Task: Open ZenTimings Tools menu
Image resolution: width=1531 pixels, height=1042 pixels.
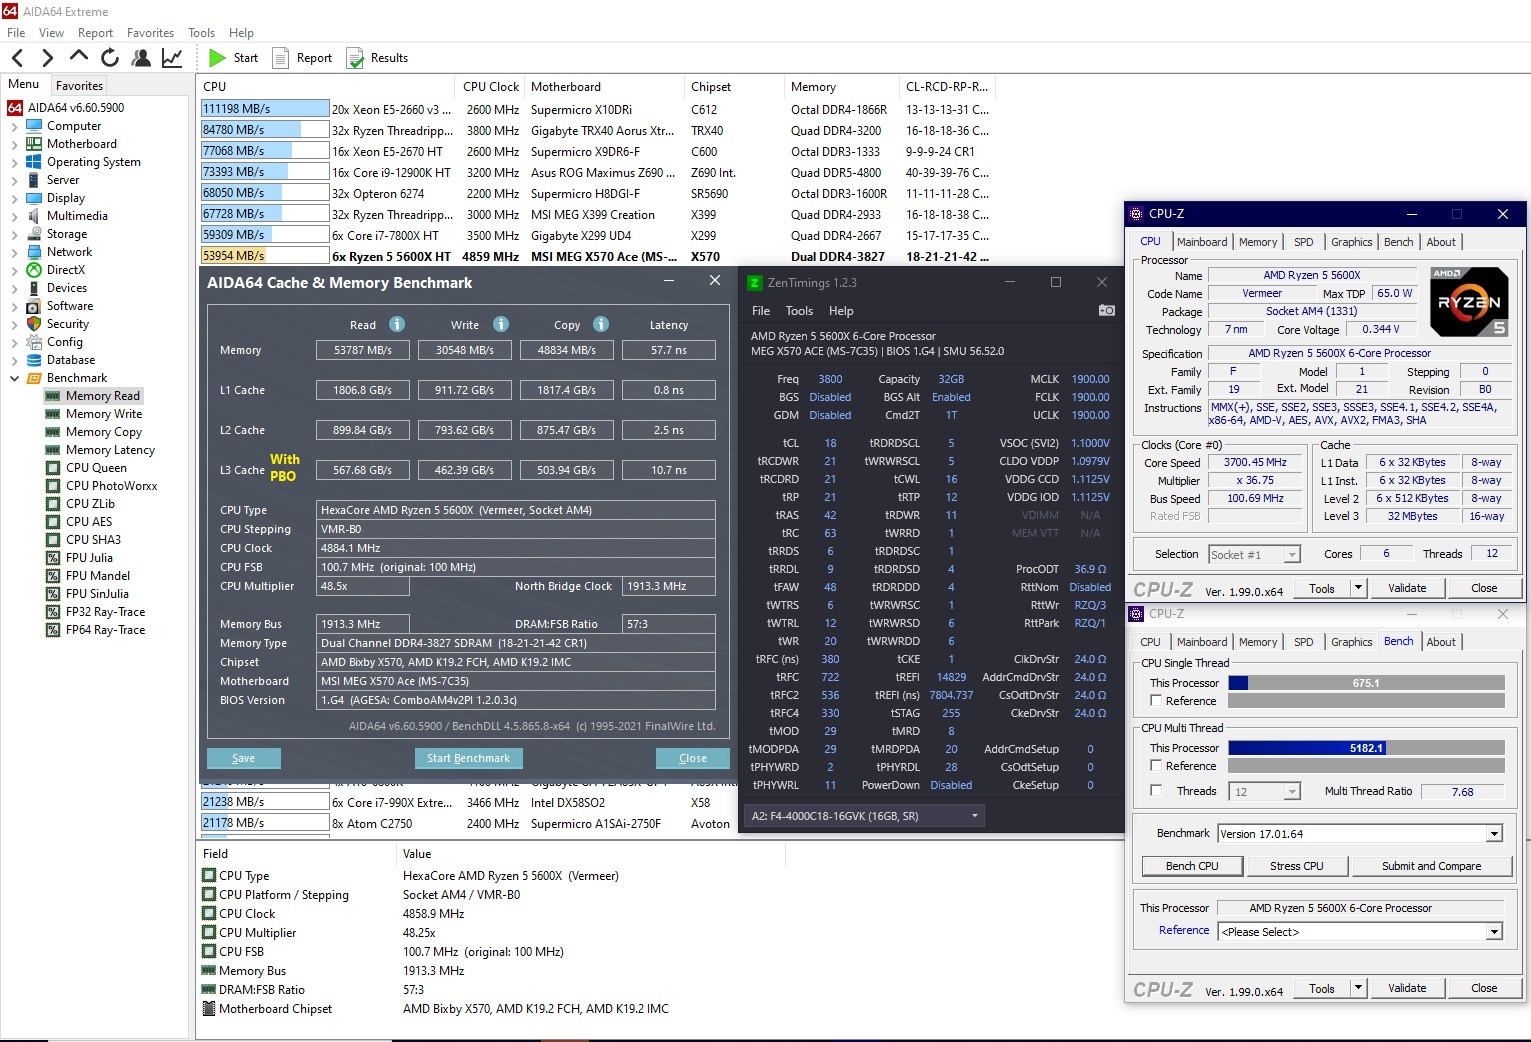Action: click(799, 311)
